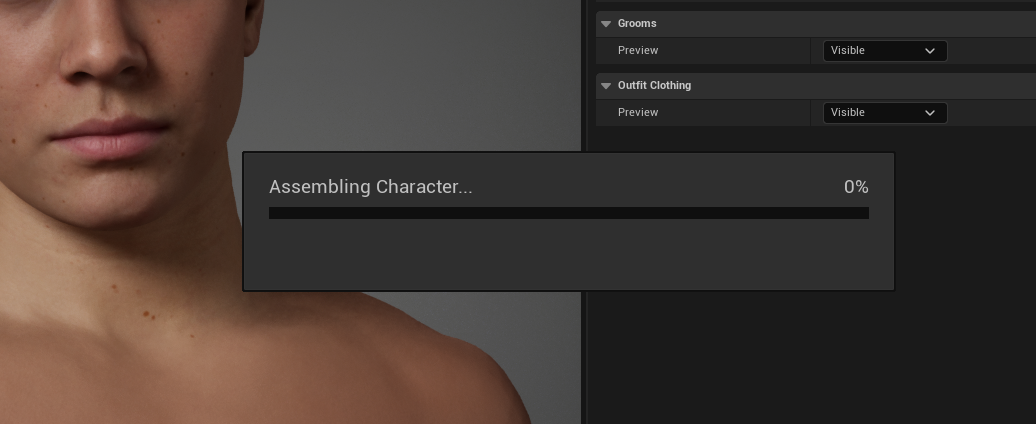Viewport: 1036px width, 424px height.
Task: Collapse the Outfit Clothing section
Action: pos(606,86)
